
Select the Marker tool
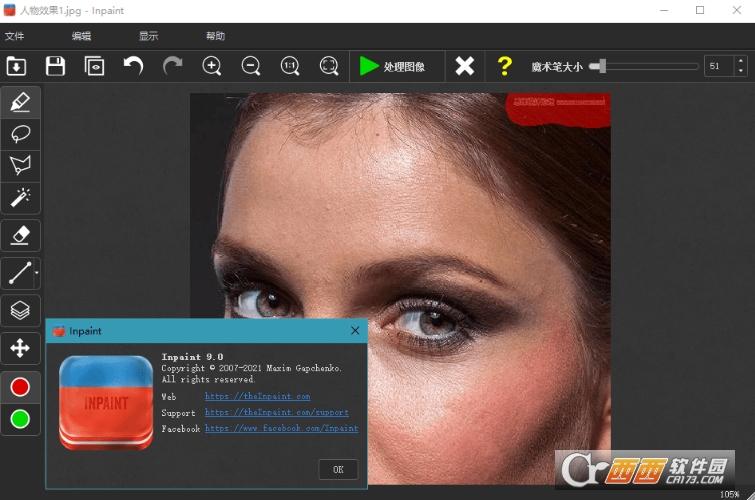[x=20, y=102]
